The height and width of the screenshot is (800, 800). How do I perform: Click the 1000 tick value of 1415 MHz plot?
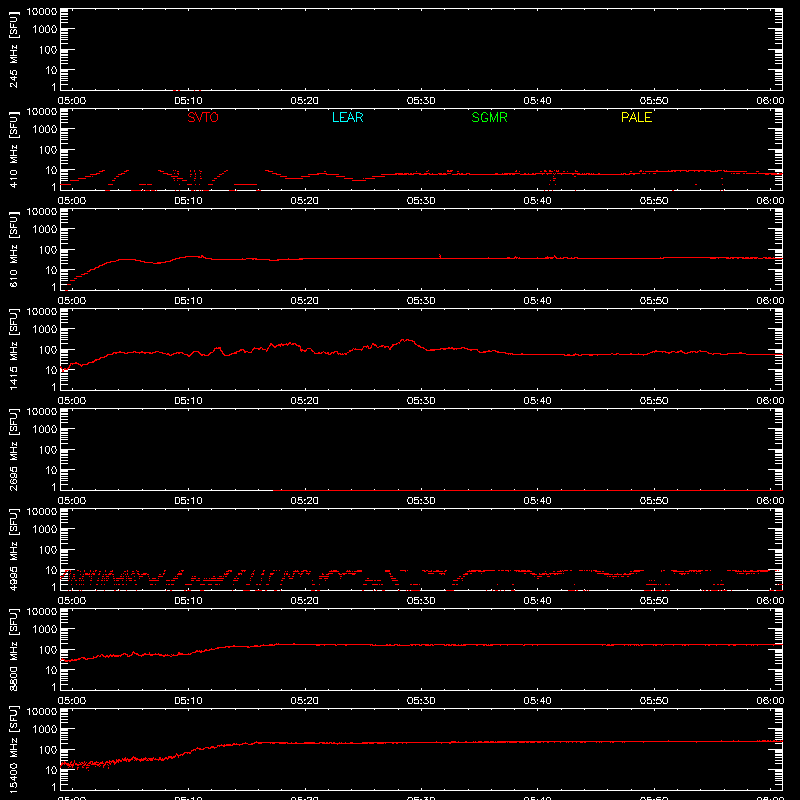click(x=45, y=330)
